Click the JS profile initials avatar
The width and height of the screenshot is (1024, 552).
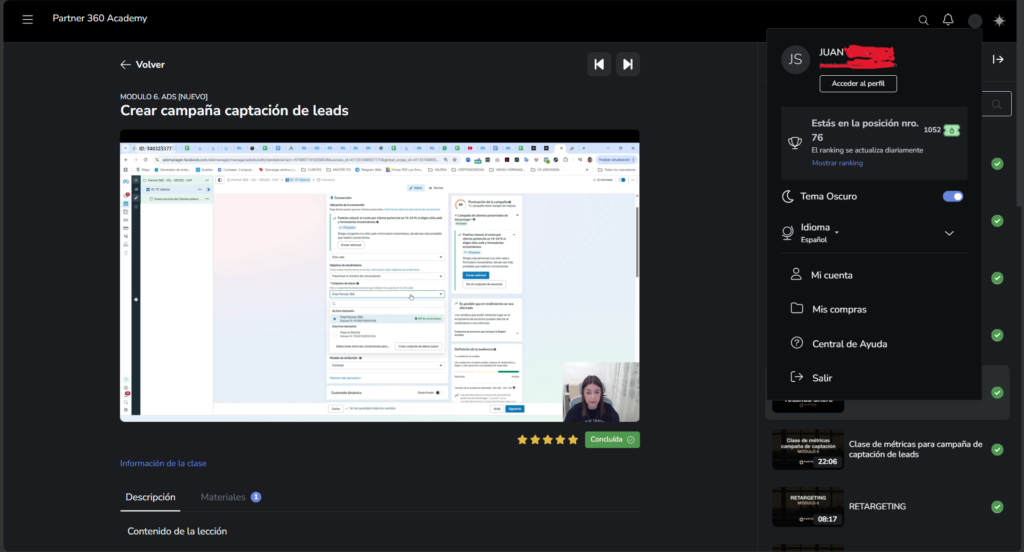(795, 59)
